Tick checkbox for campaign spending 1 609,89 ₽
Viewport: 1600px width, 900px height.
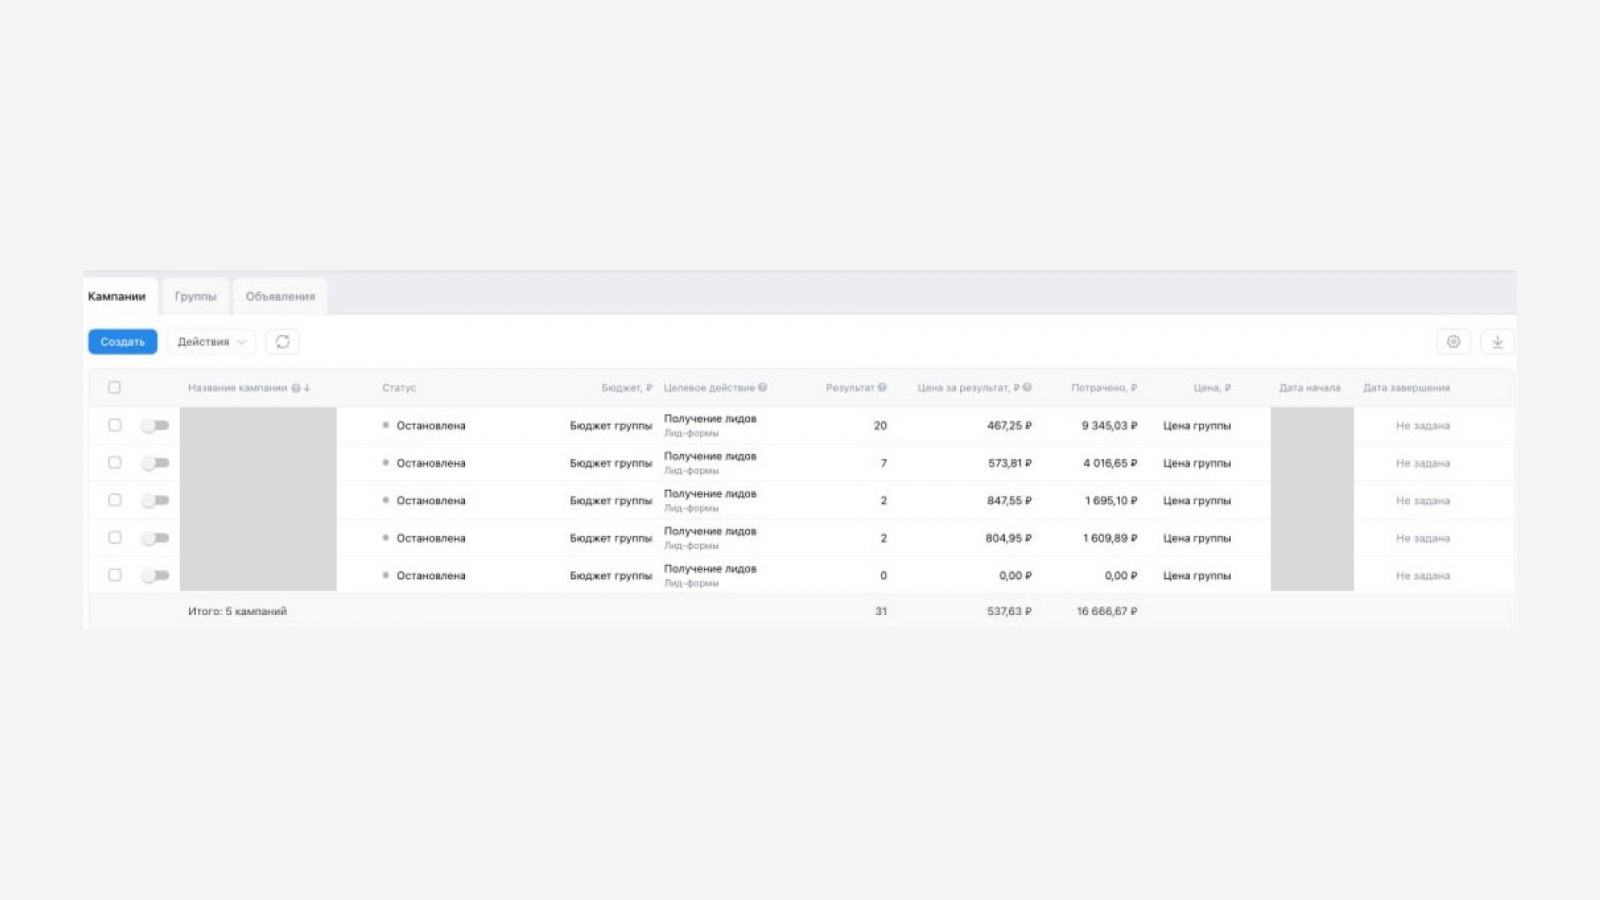(115, 538)
